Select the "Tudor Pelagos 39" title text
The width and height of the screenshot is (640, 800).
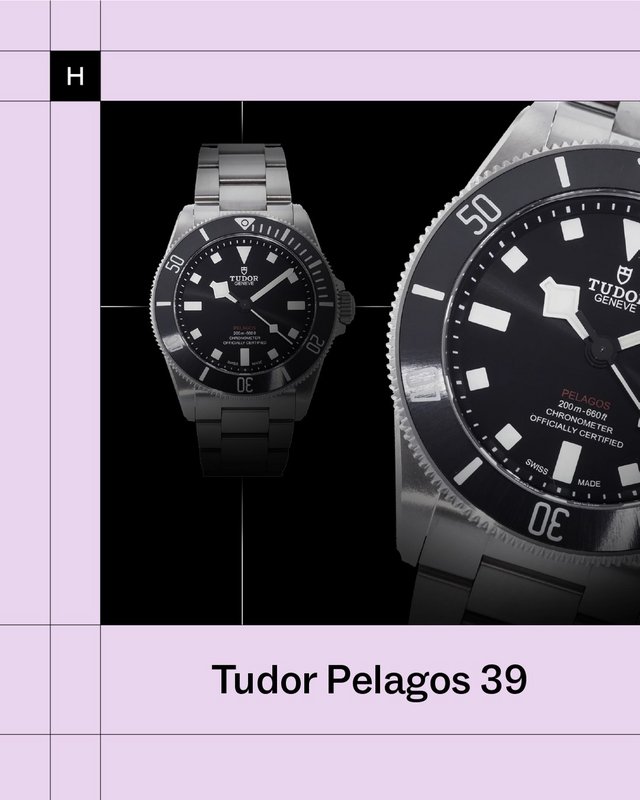[369, 680]
